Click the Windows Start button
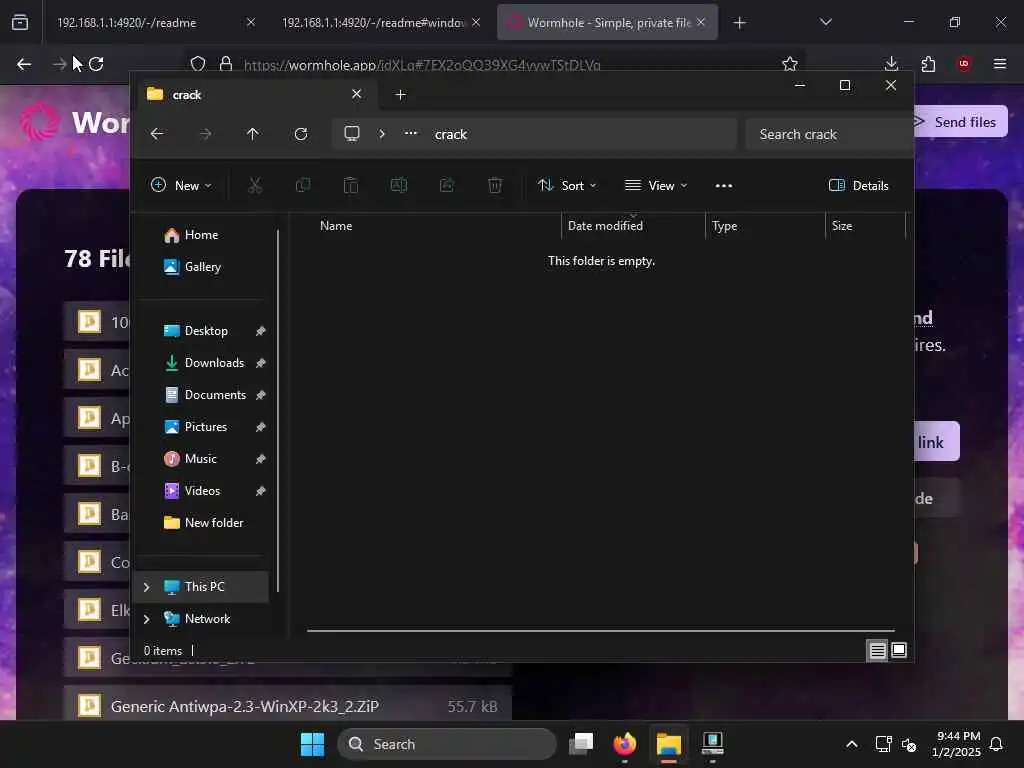 coord(312,744)
